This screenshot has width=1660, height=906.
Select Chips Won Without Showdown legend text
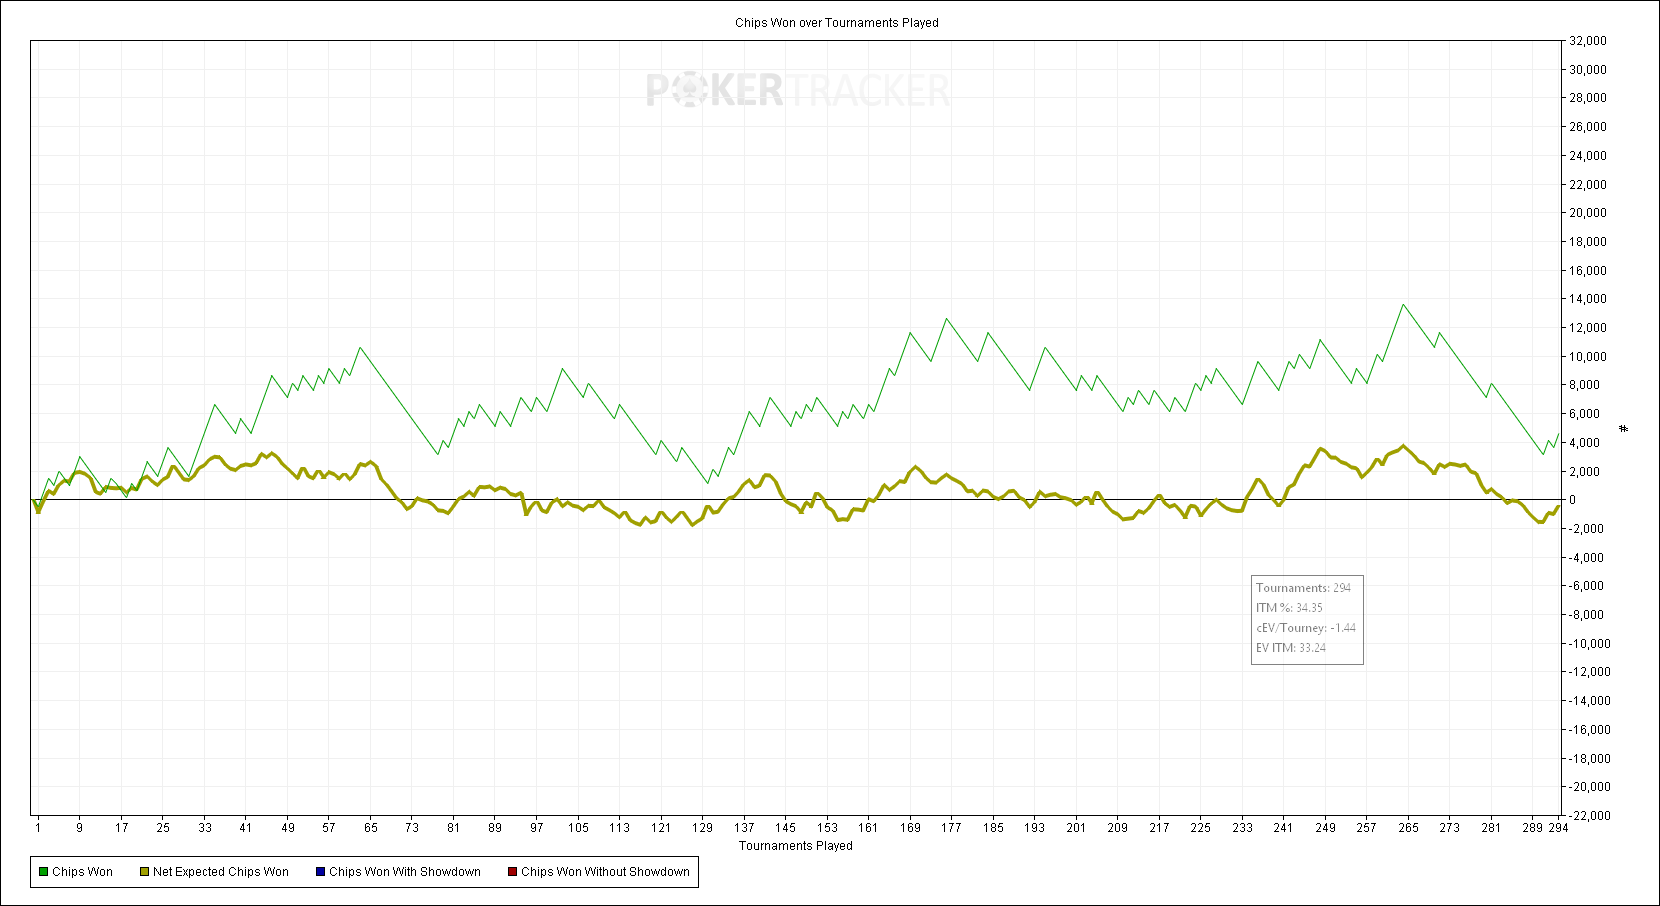pos(605,872)
